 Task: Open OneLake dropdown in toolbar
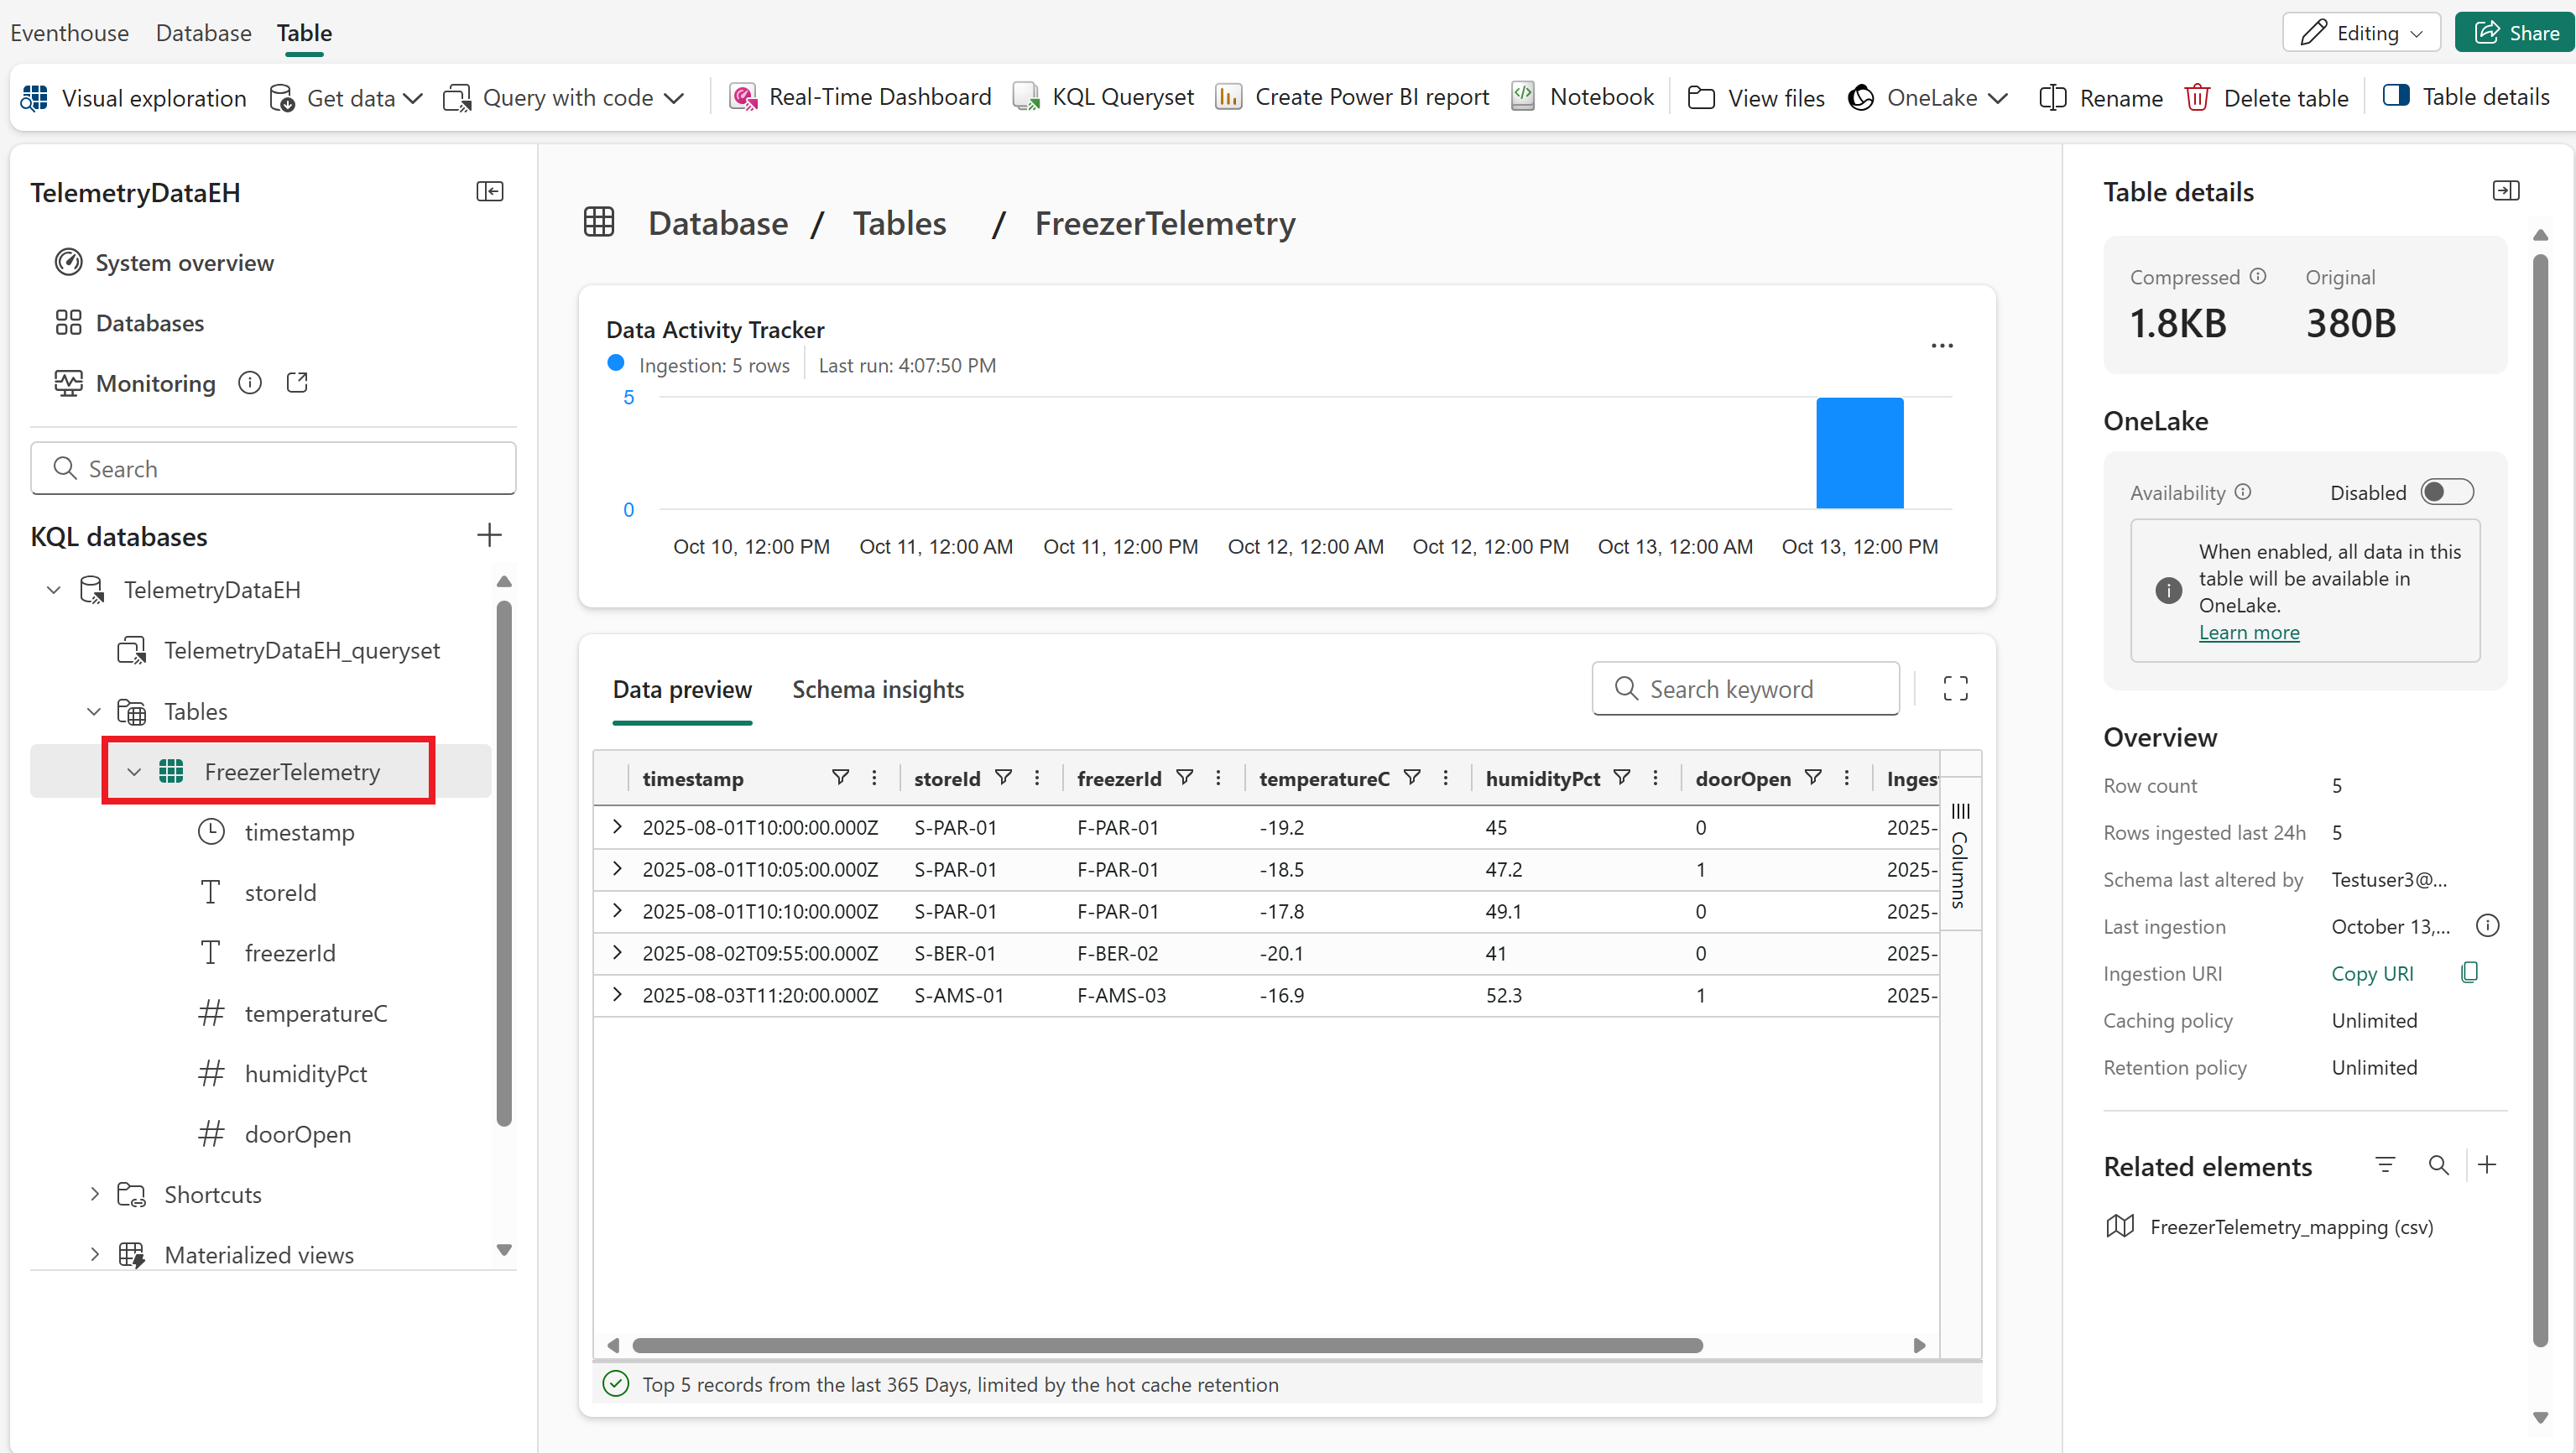coord(1928,97)
